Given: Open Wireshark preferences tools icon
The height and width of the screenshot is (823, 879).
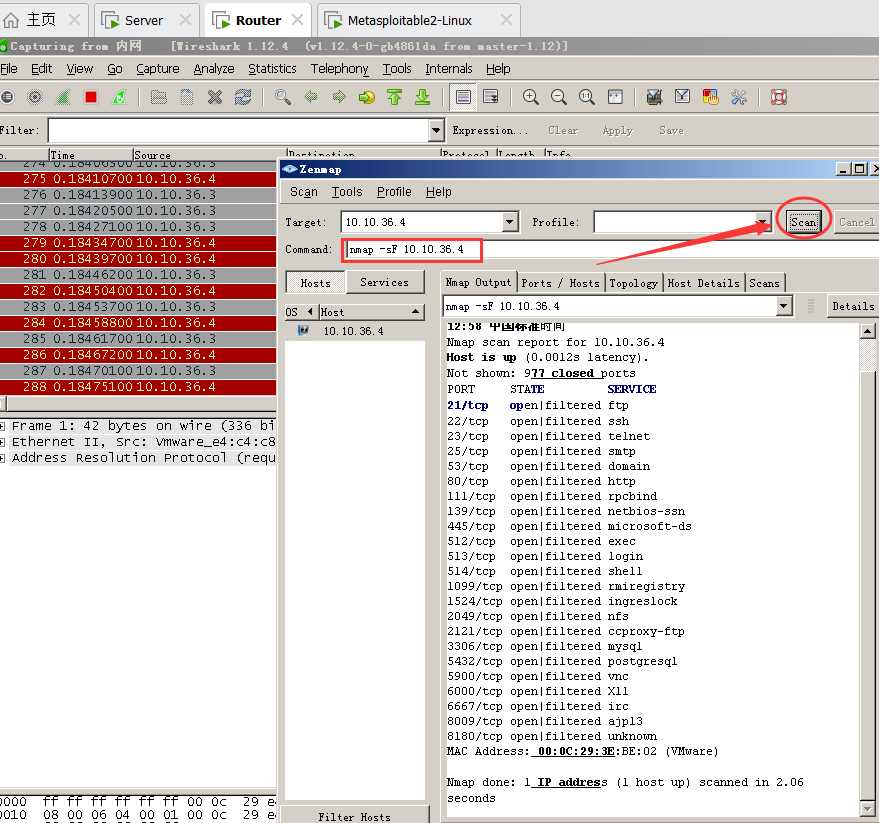Looking at the screenshot, I should [x=739, y=97].
